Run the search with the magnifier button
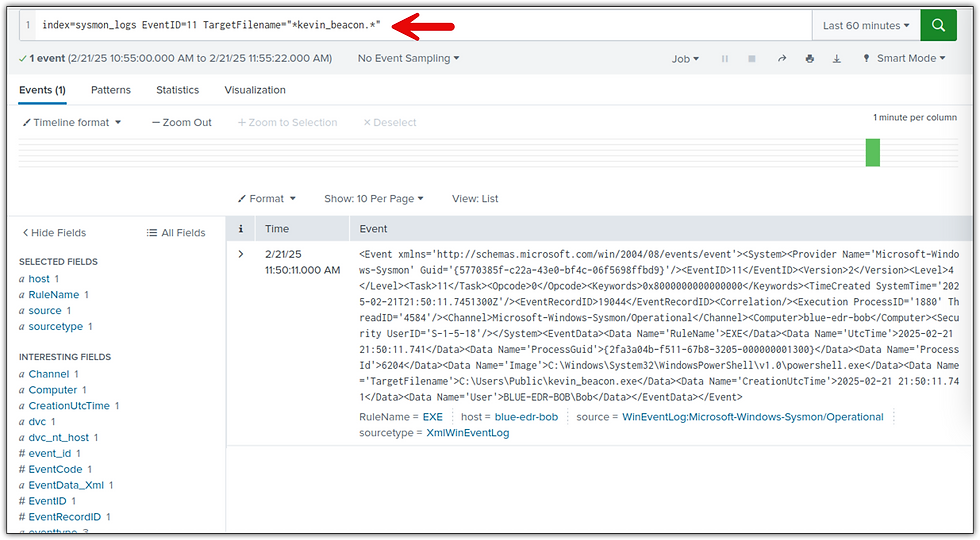 click(x=938, y=25)
